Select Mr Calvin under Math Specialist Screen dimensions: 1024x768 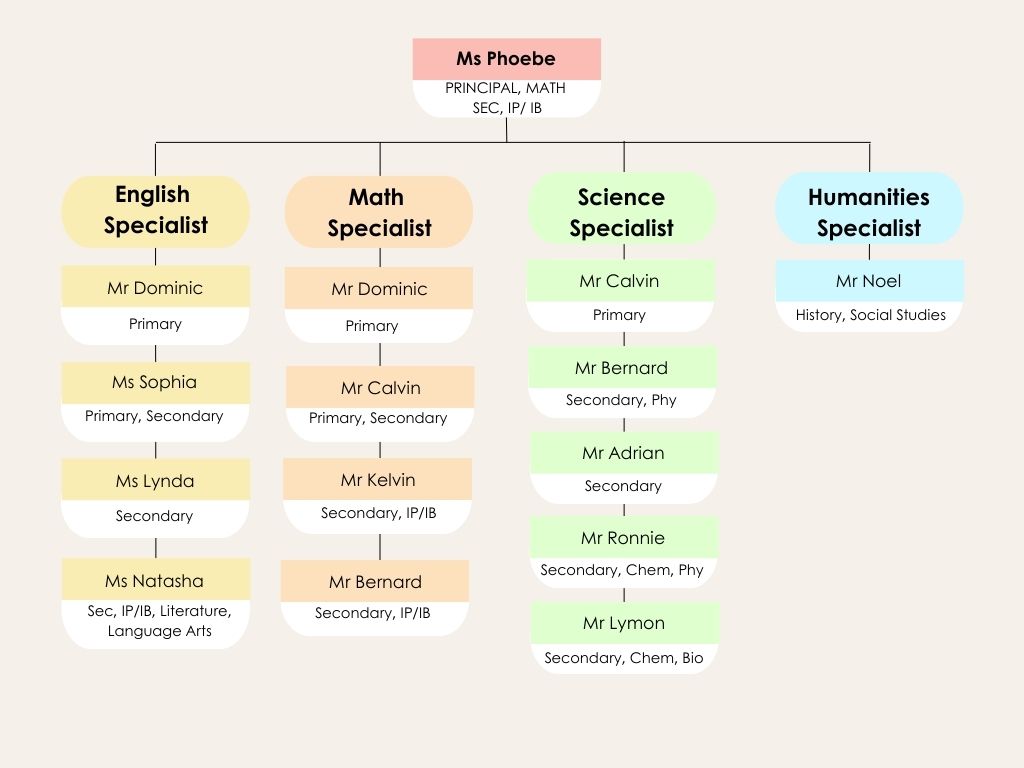click(380, 404)
